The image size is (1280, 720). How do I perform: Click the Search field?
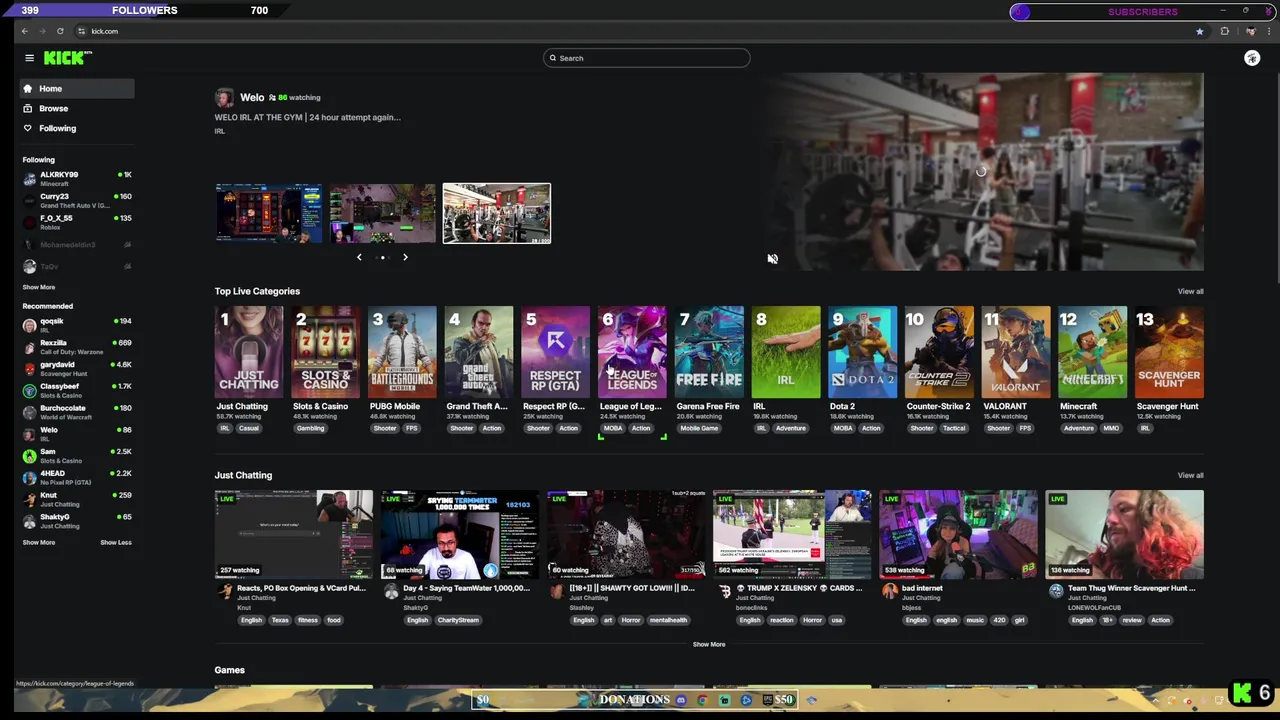point(646,58)
